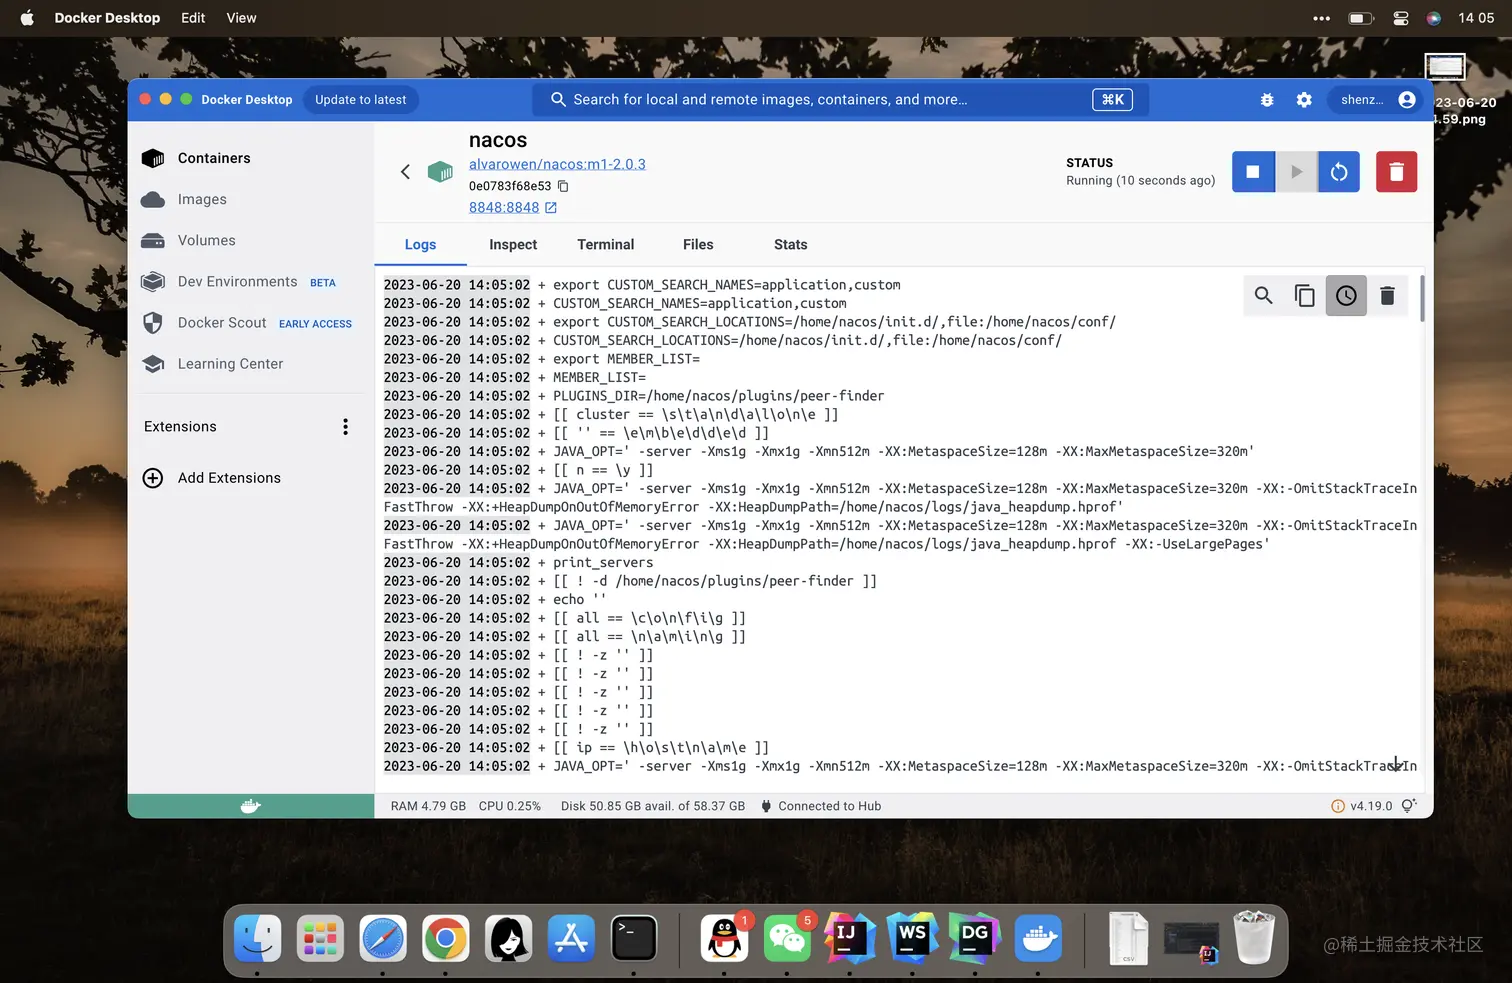Launch Safari from the Dock

coord(383,939)
